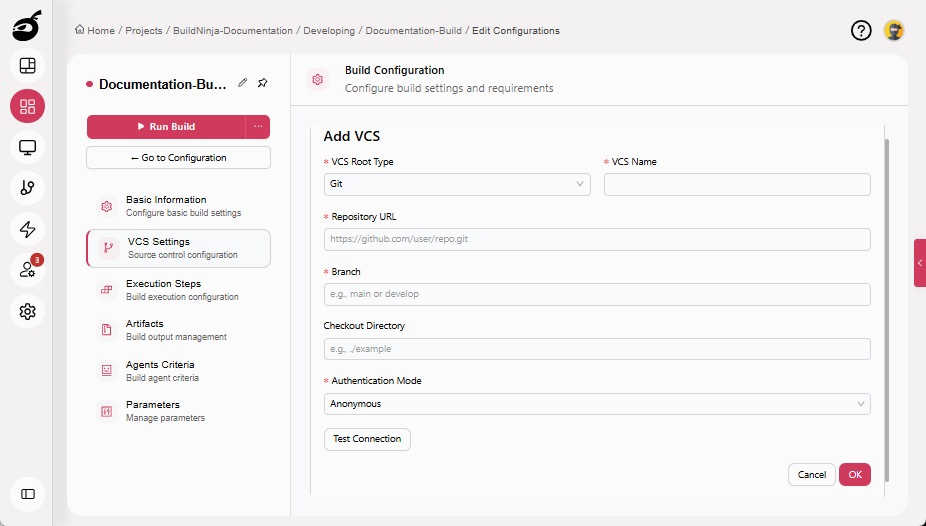Open Artifacts section
Viewport: 926px width, 526px height.
[x=178, y=330]
